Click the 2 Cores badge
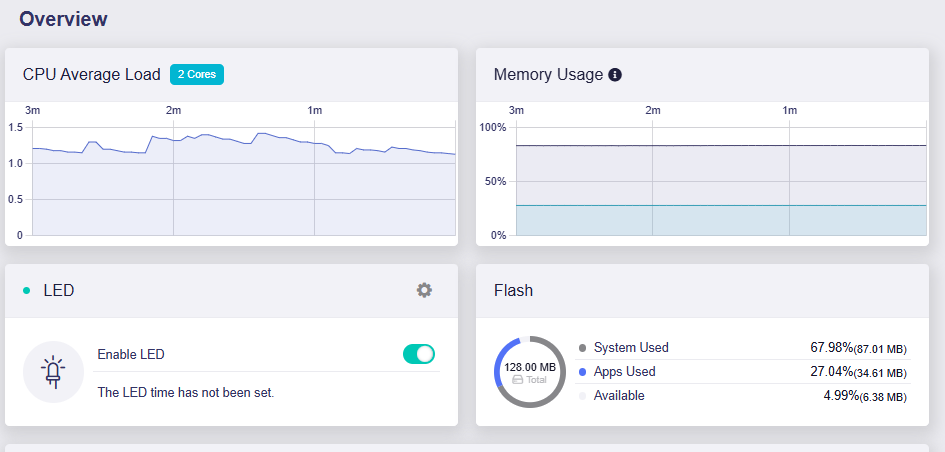 (197, 74)
